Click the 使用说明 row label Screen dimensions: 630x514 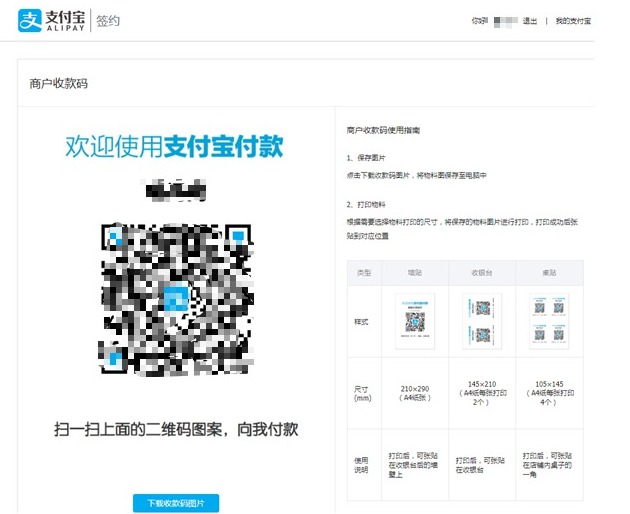[x=361, y=465]
